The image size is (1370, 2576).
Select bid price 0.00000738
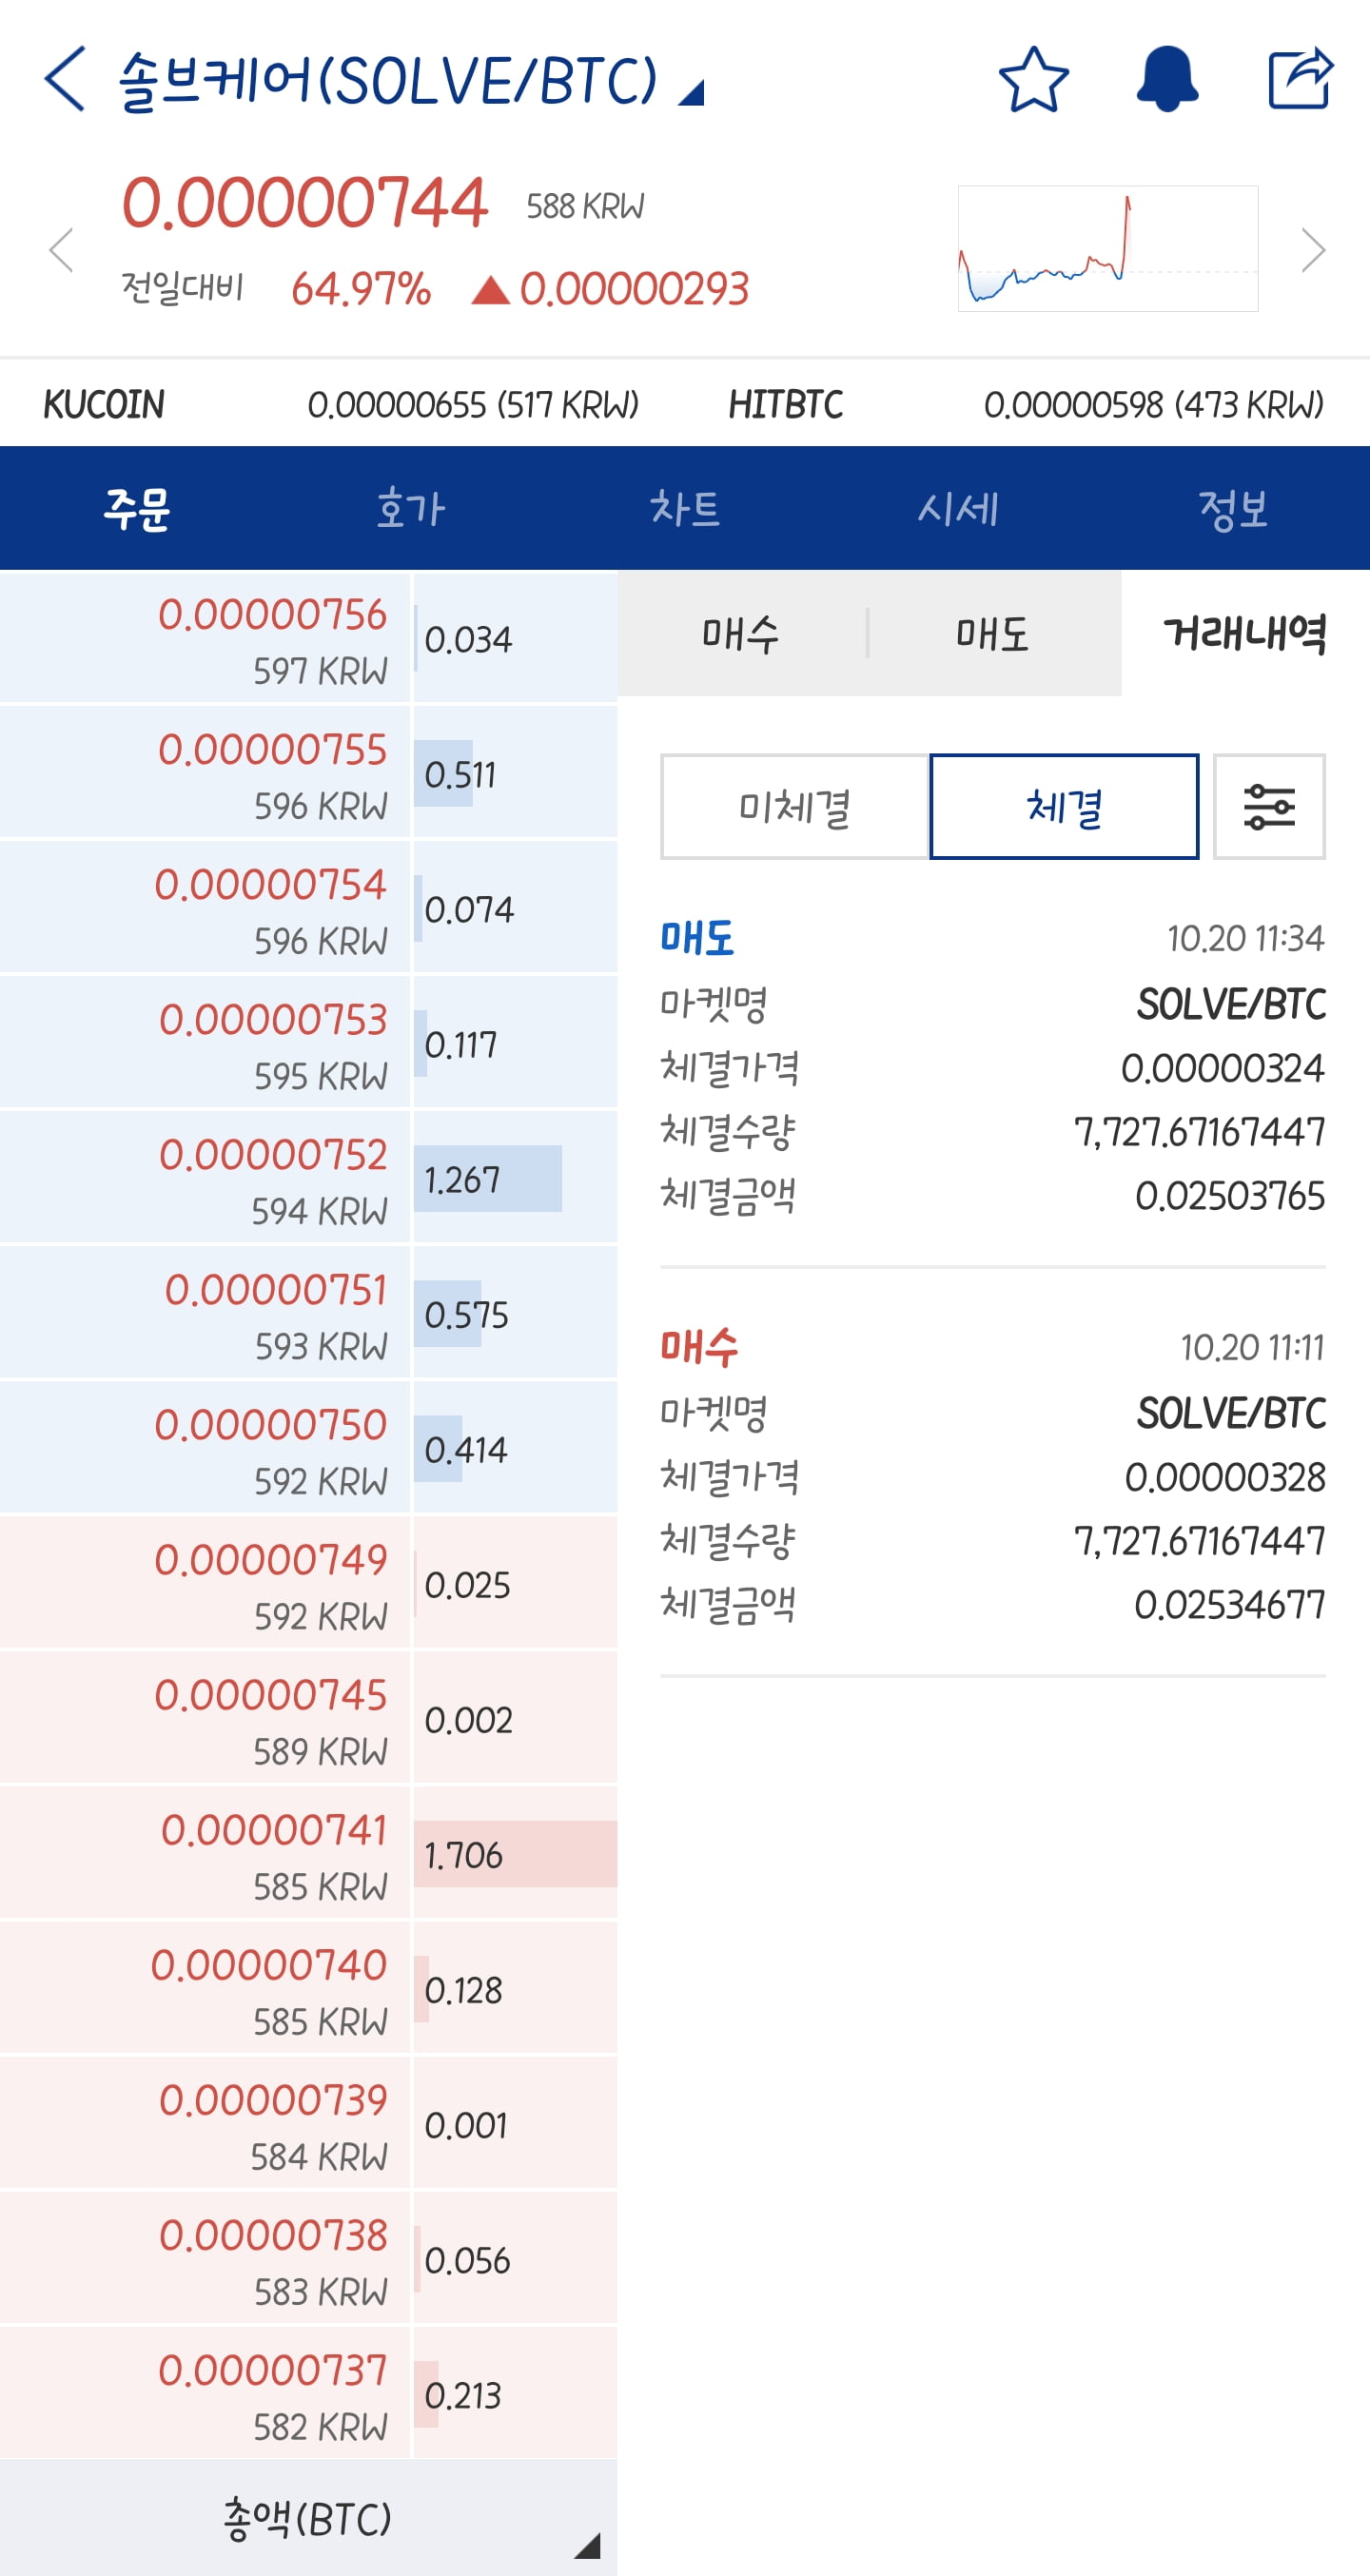pyautogui.click(x=205, y=2258)
